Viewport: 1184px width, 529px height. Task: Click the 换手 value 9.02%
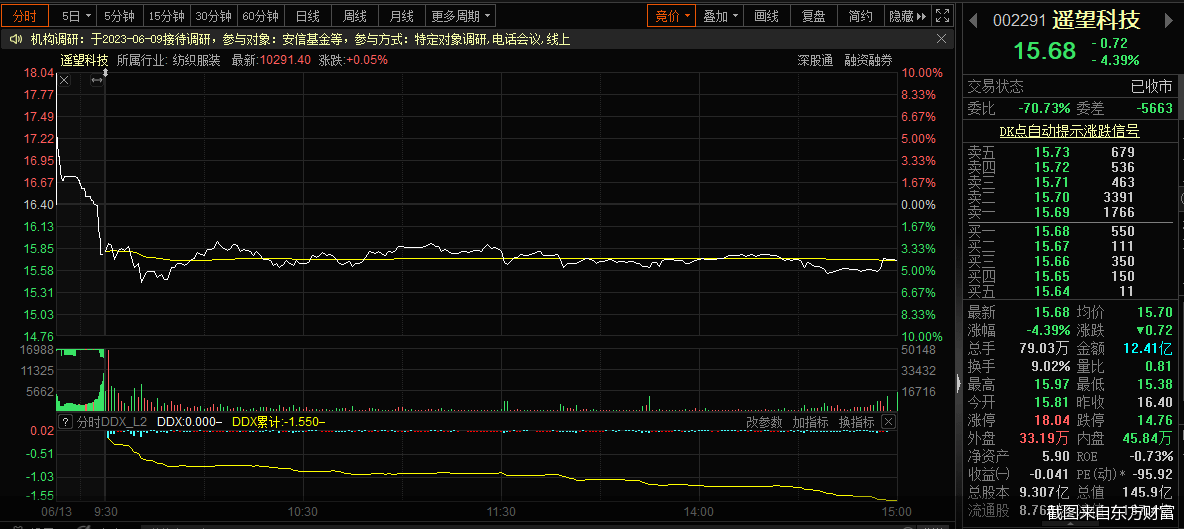click(x=1049, y=367)
